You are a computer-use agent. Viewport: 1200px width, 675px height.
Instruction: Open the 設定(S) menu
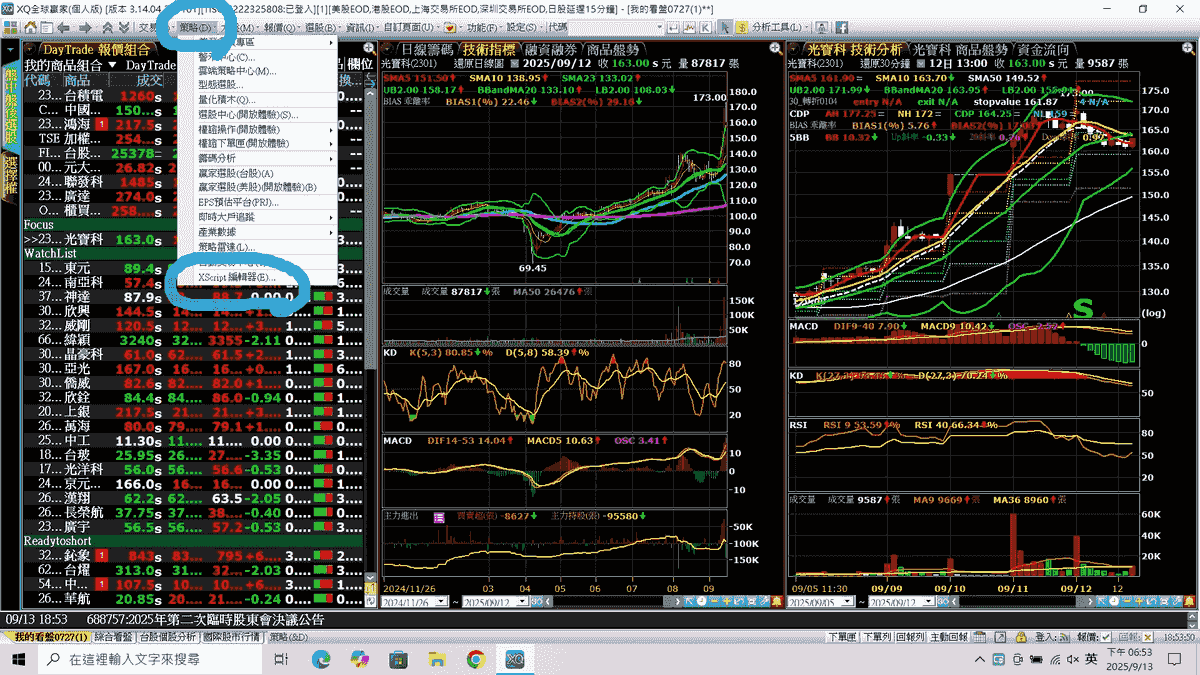click(x=522, y=27)
